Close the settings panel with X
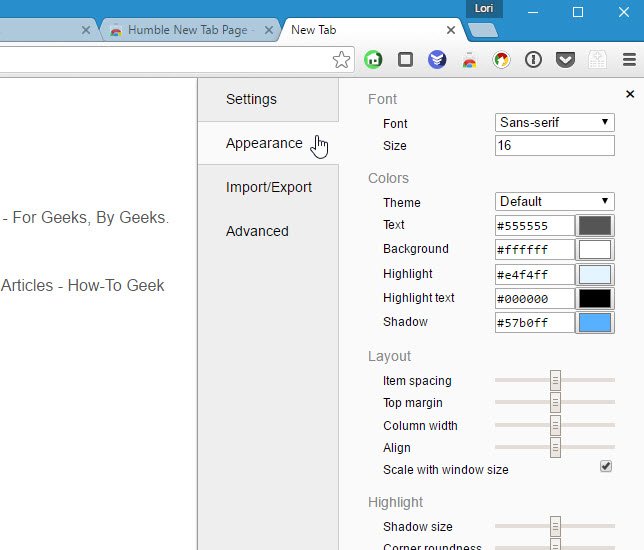 (x=630, y=94)
